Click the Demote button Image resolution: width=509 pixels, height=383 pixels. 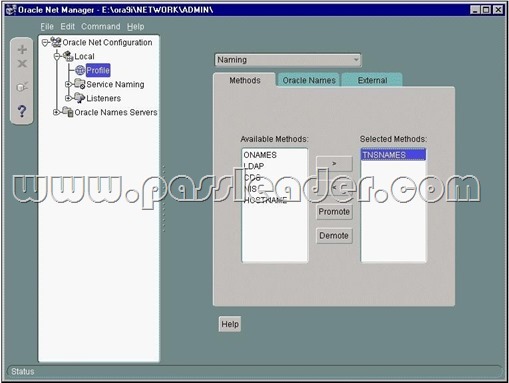coord(334,236)
